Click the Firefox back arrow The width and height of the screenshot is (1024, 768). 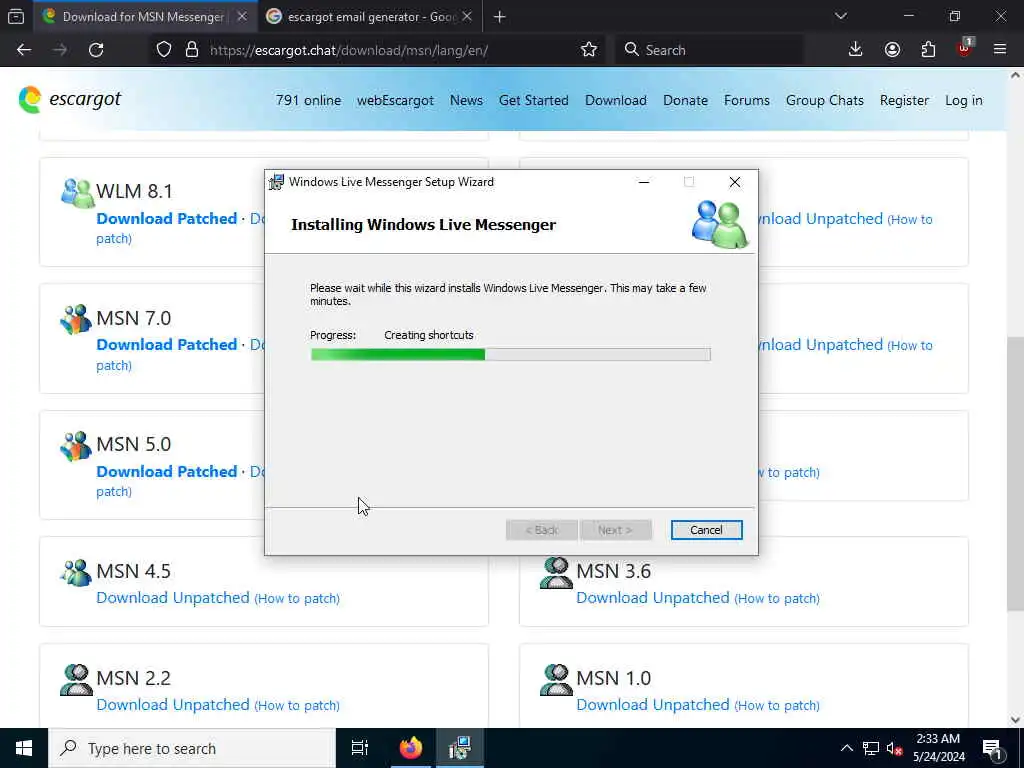click(x=24, y=50)
